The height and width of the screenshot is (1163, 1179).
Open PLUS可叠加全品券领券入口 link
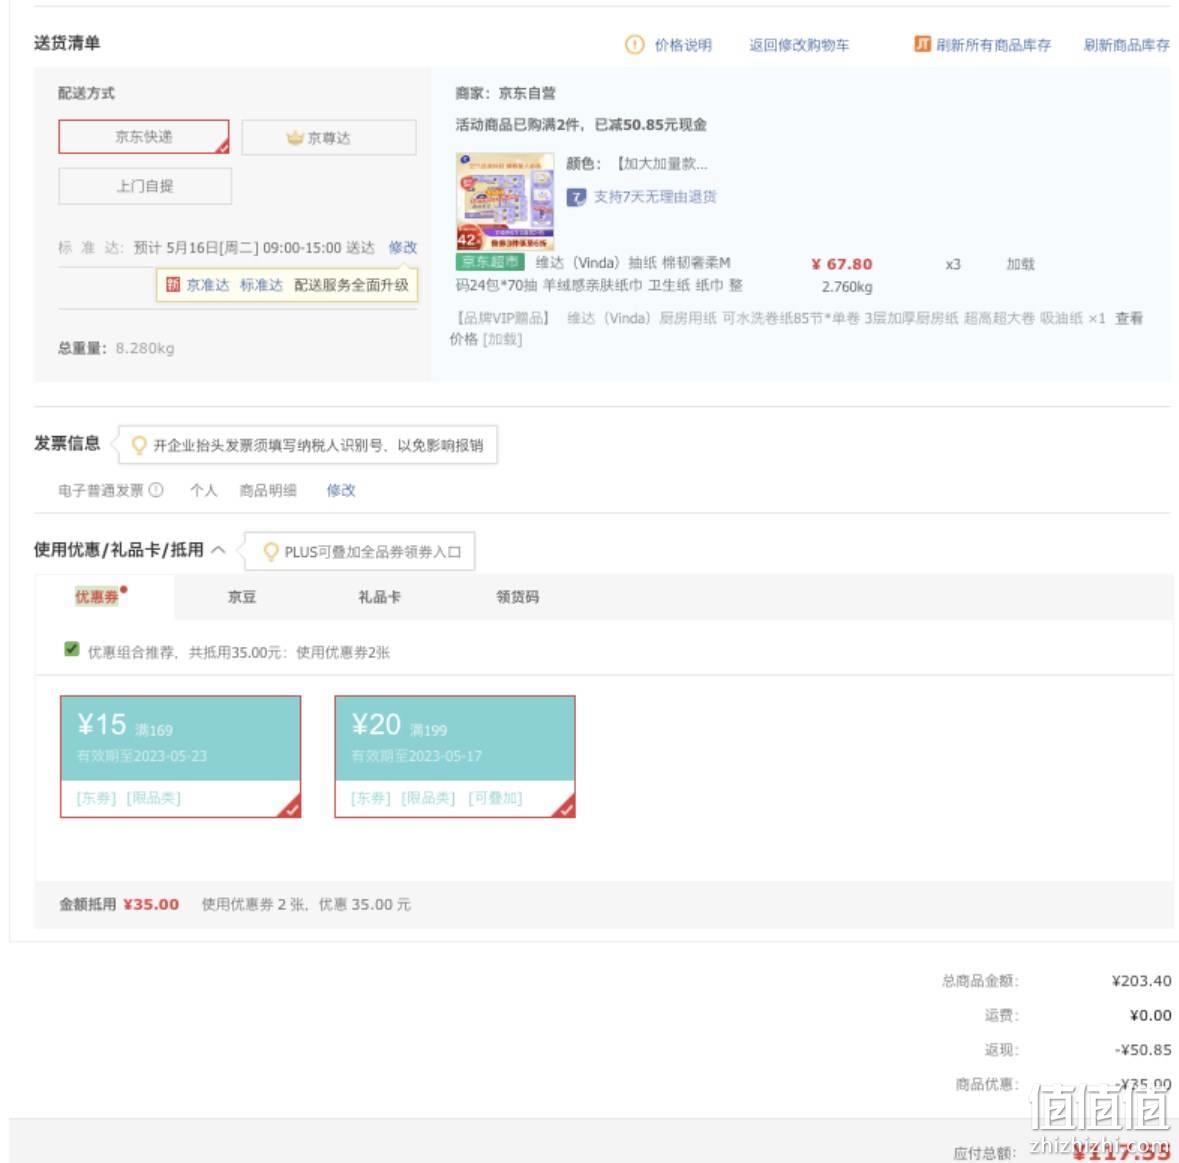[x=372, y=552]
